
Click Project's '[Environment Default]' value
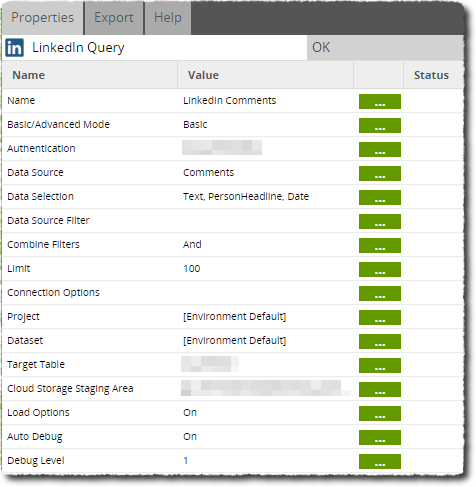234,316
